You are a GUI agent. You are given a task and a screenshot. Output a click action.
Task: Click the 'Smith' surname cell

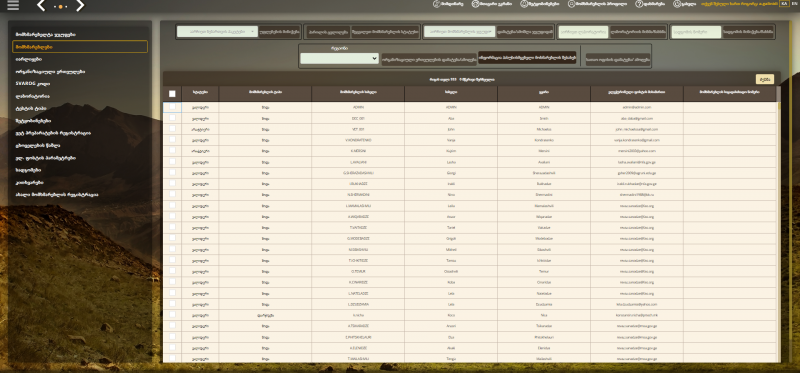coord(544,118)
